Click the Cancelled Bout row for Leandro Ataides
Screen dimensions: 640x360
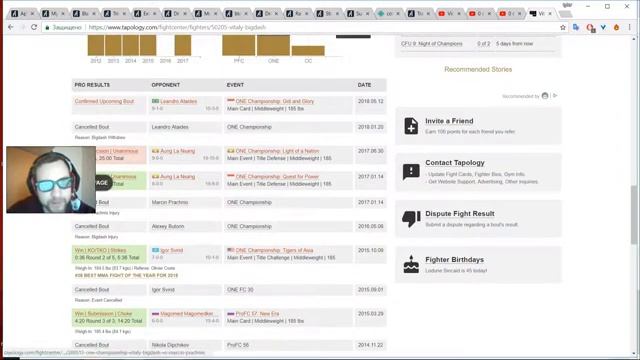coord(229,127)
